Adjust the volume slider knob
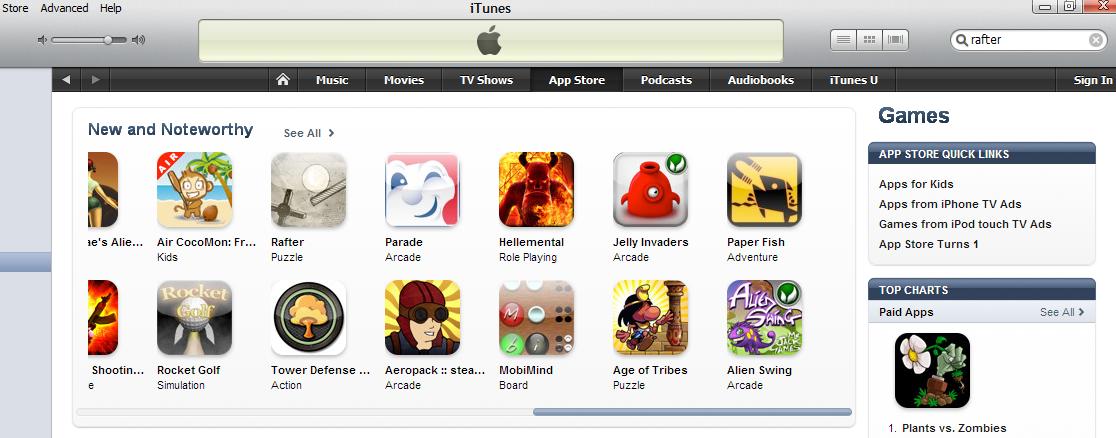Screen dimensions: 1116x438 point(107,40)
